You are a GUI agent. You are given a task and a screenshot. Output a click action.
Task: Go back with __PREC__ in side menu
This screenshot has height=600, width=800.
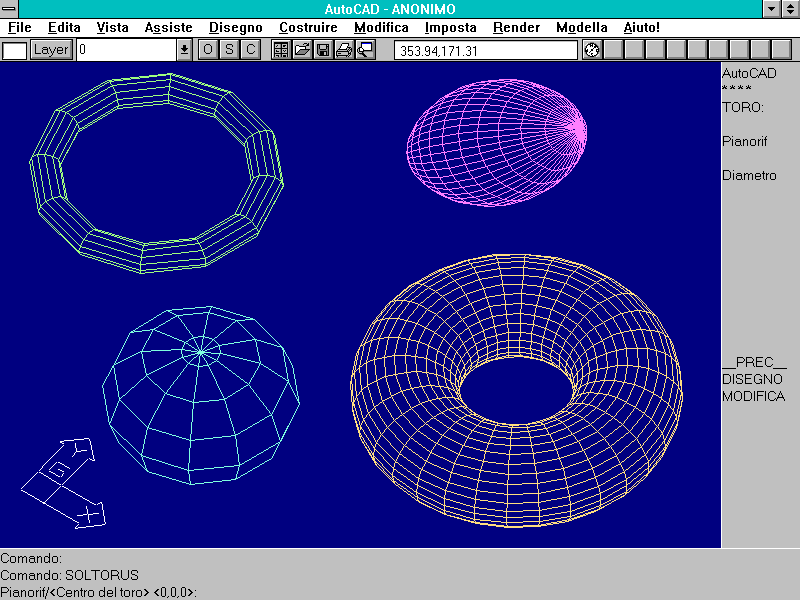pos(755,362)
